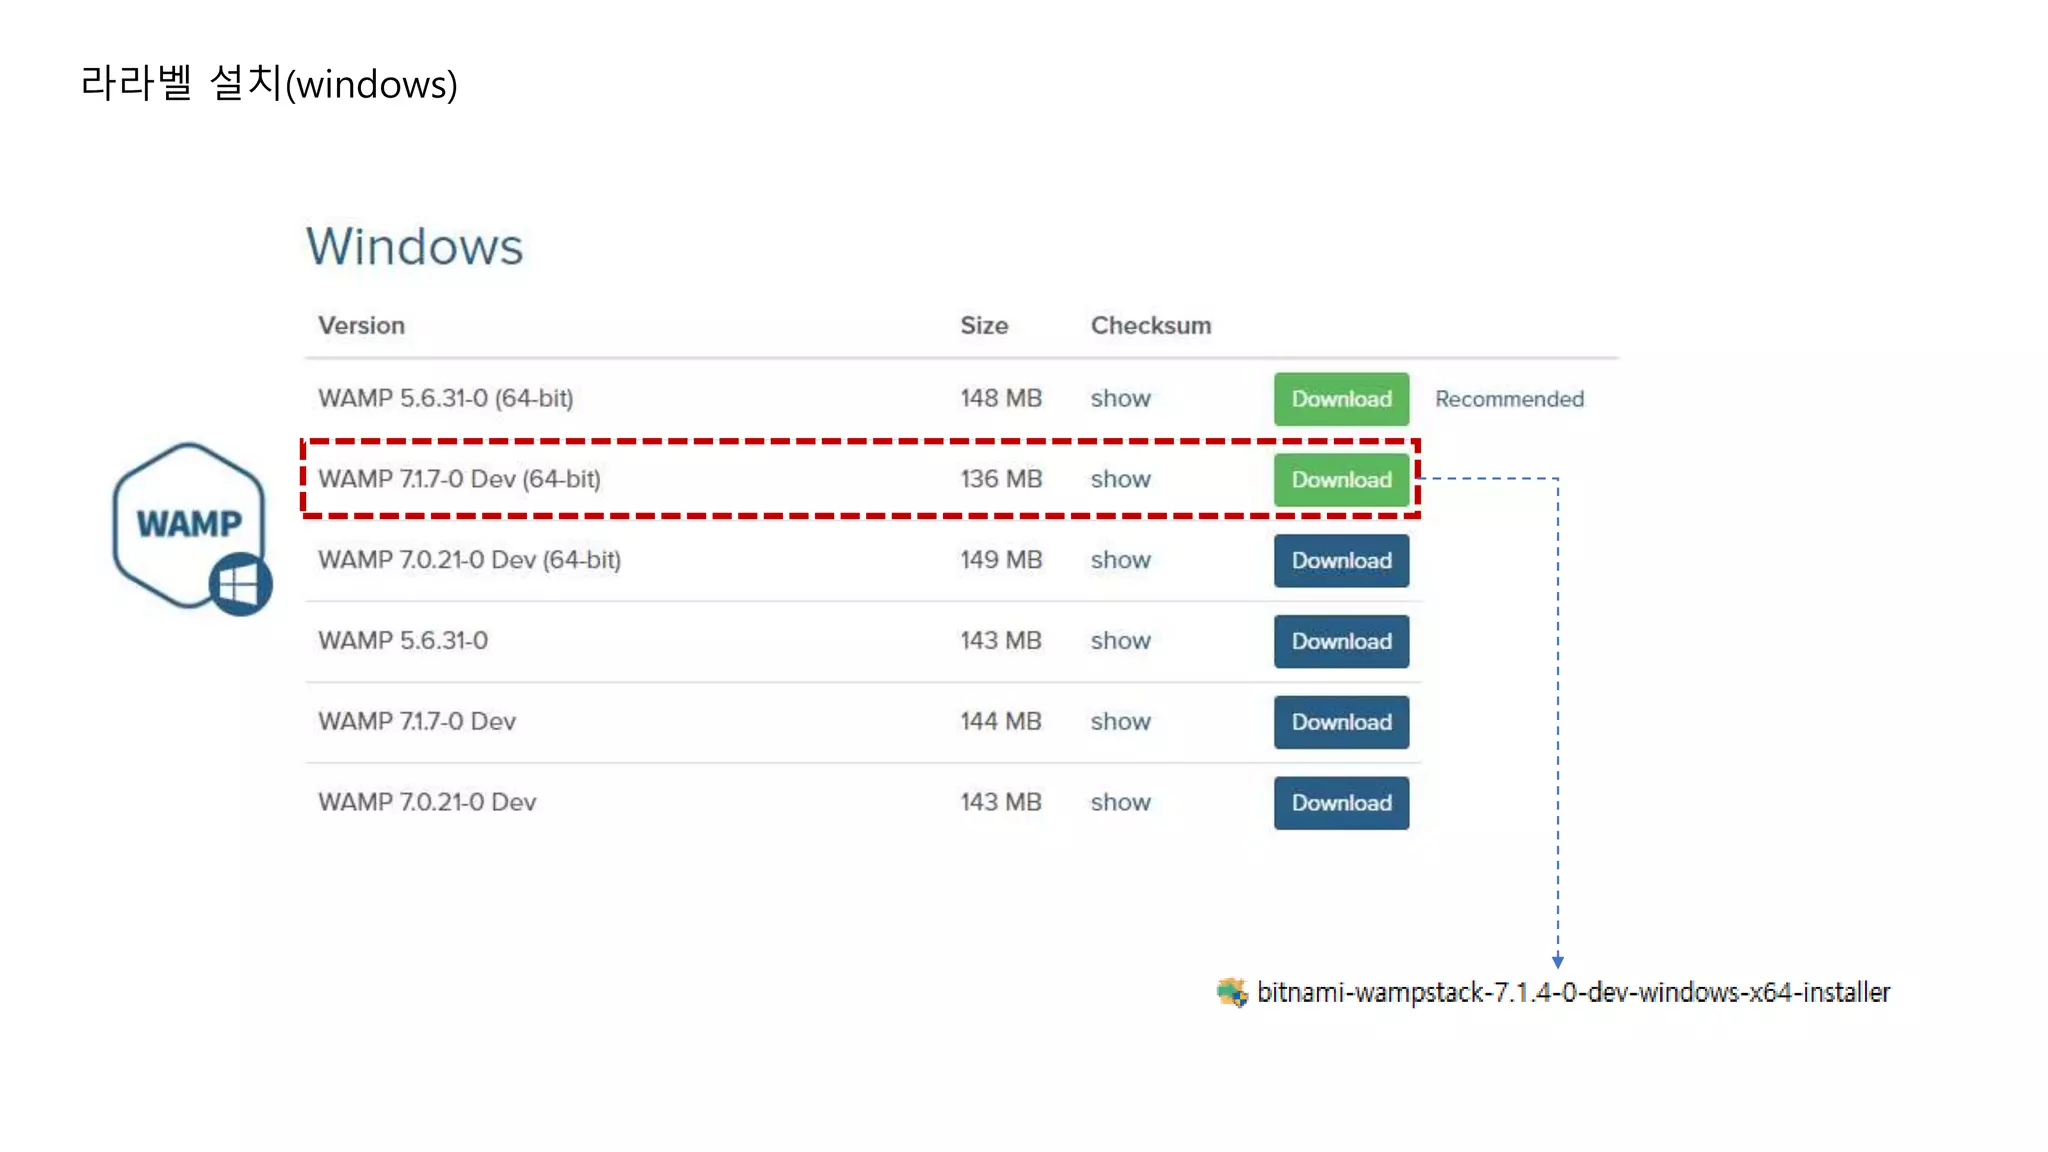Click the bitnami-wampstack installer file name
The height and width of the screenshot is (1152, 2048).
(1572, 992)
